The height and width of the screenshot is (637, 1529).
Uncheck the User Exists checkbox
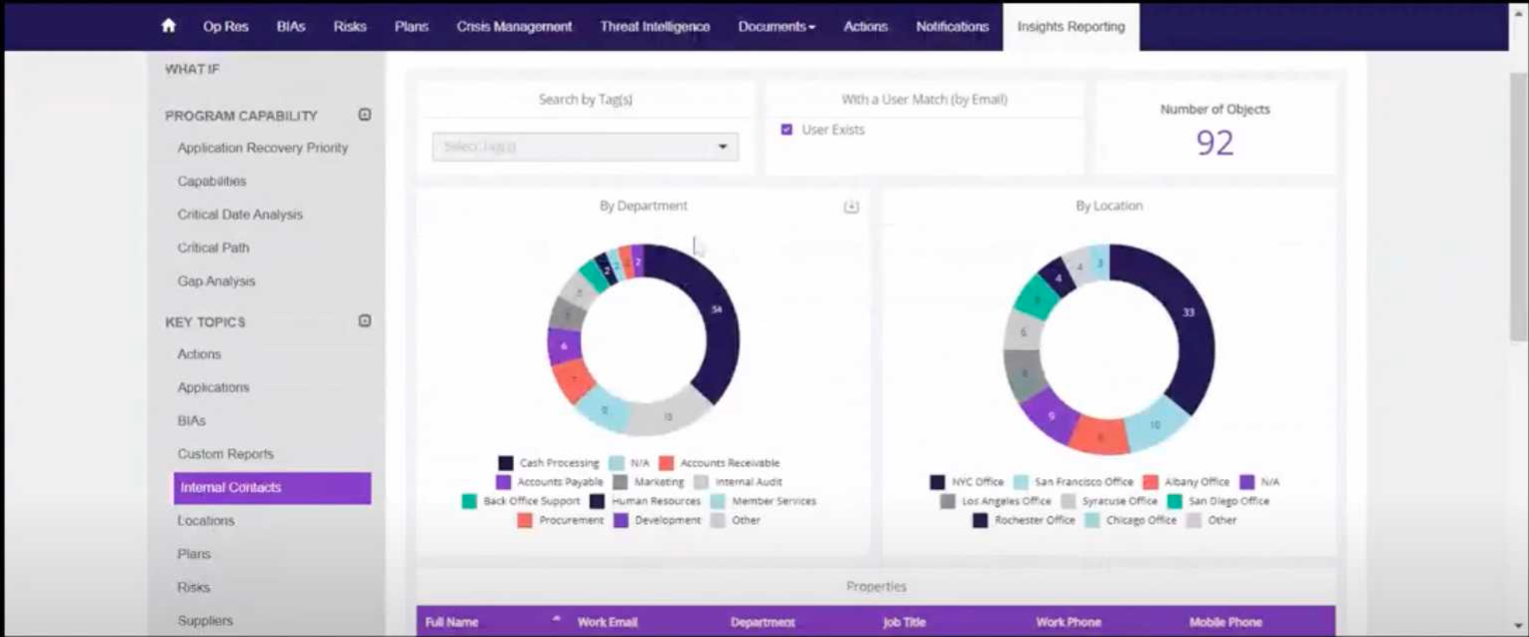(787, 130)
